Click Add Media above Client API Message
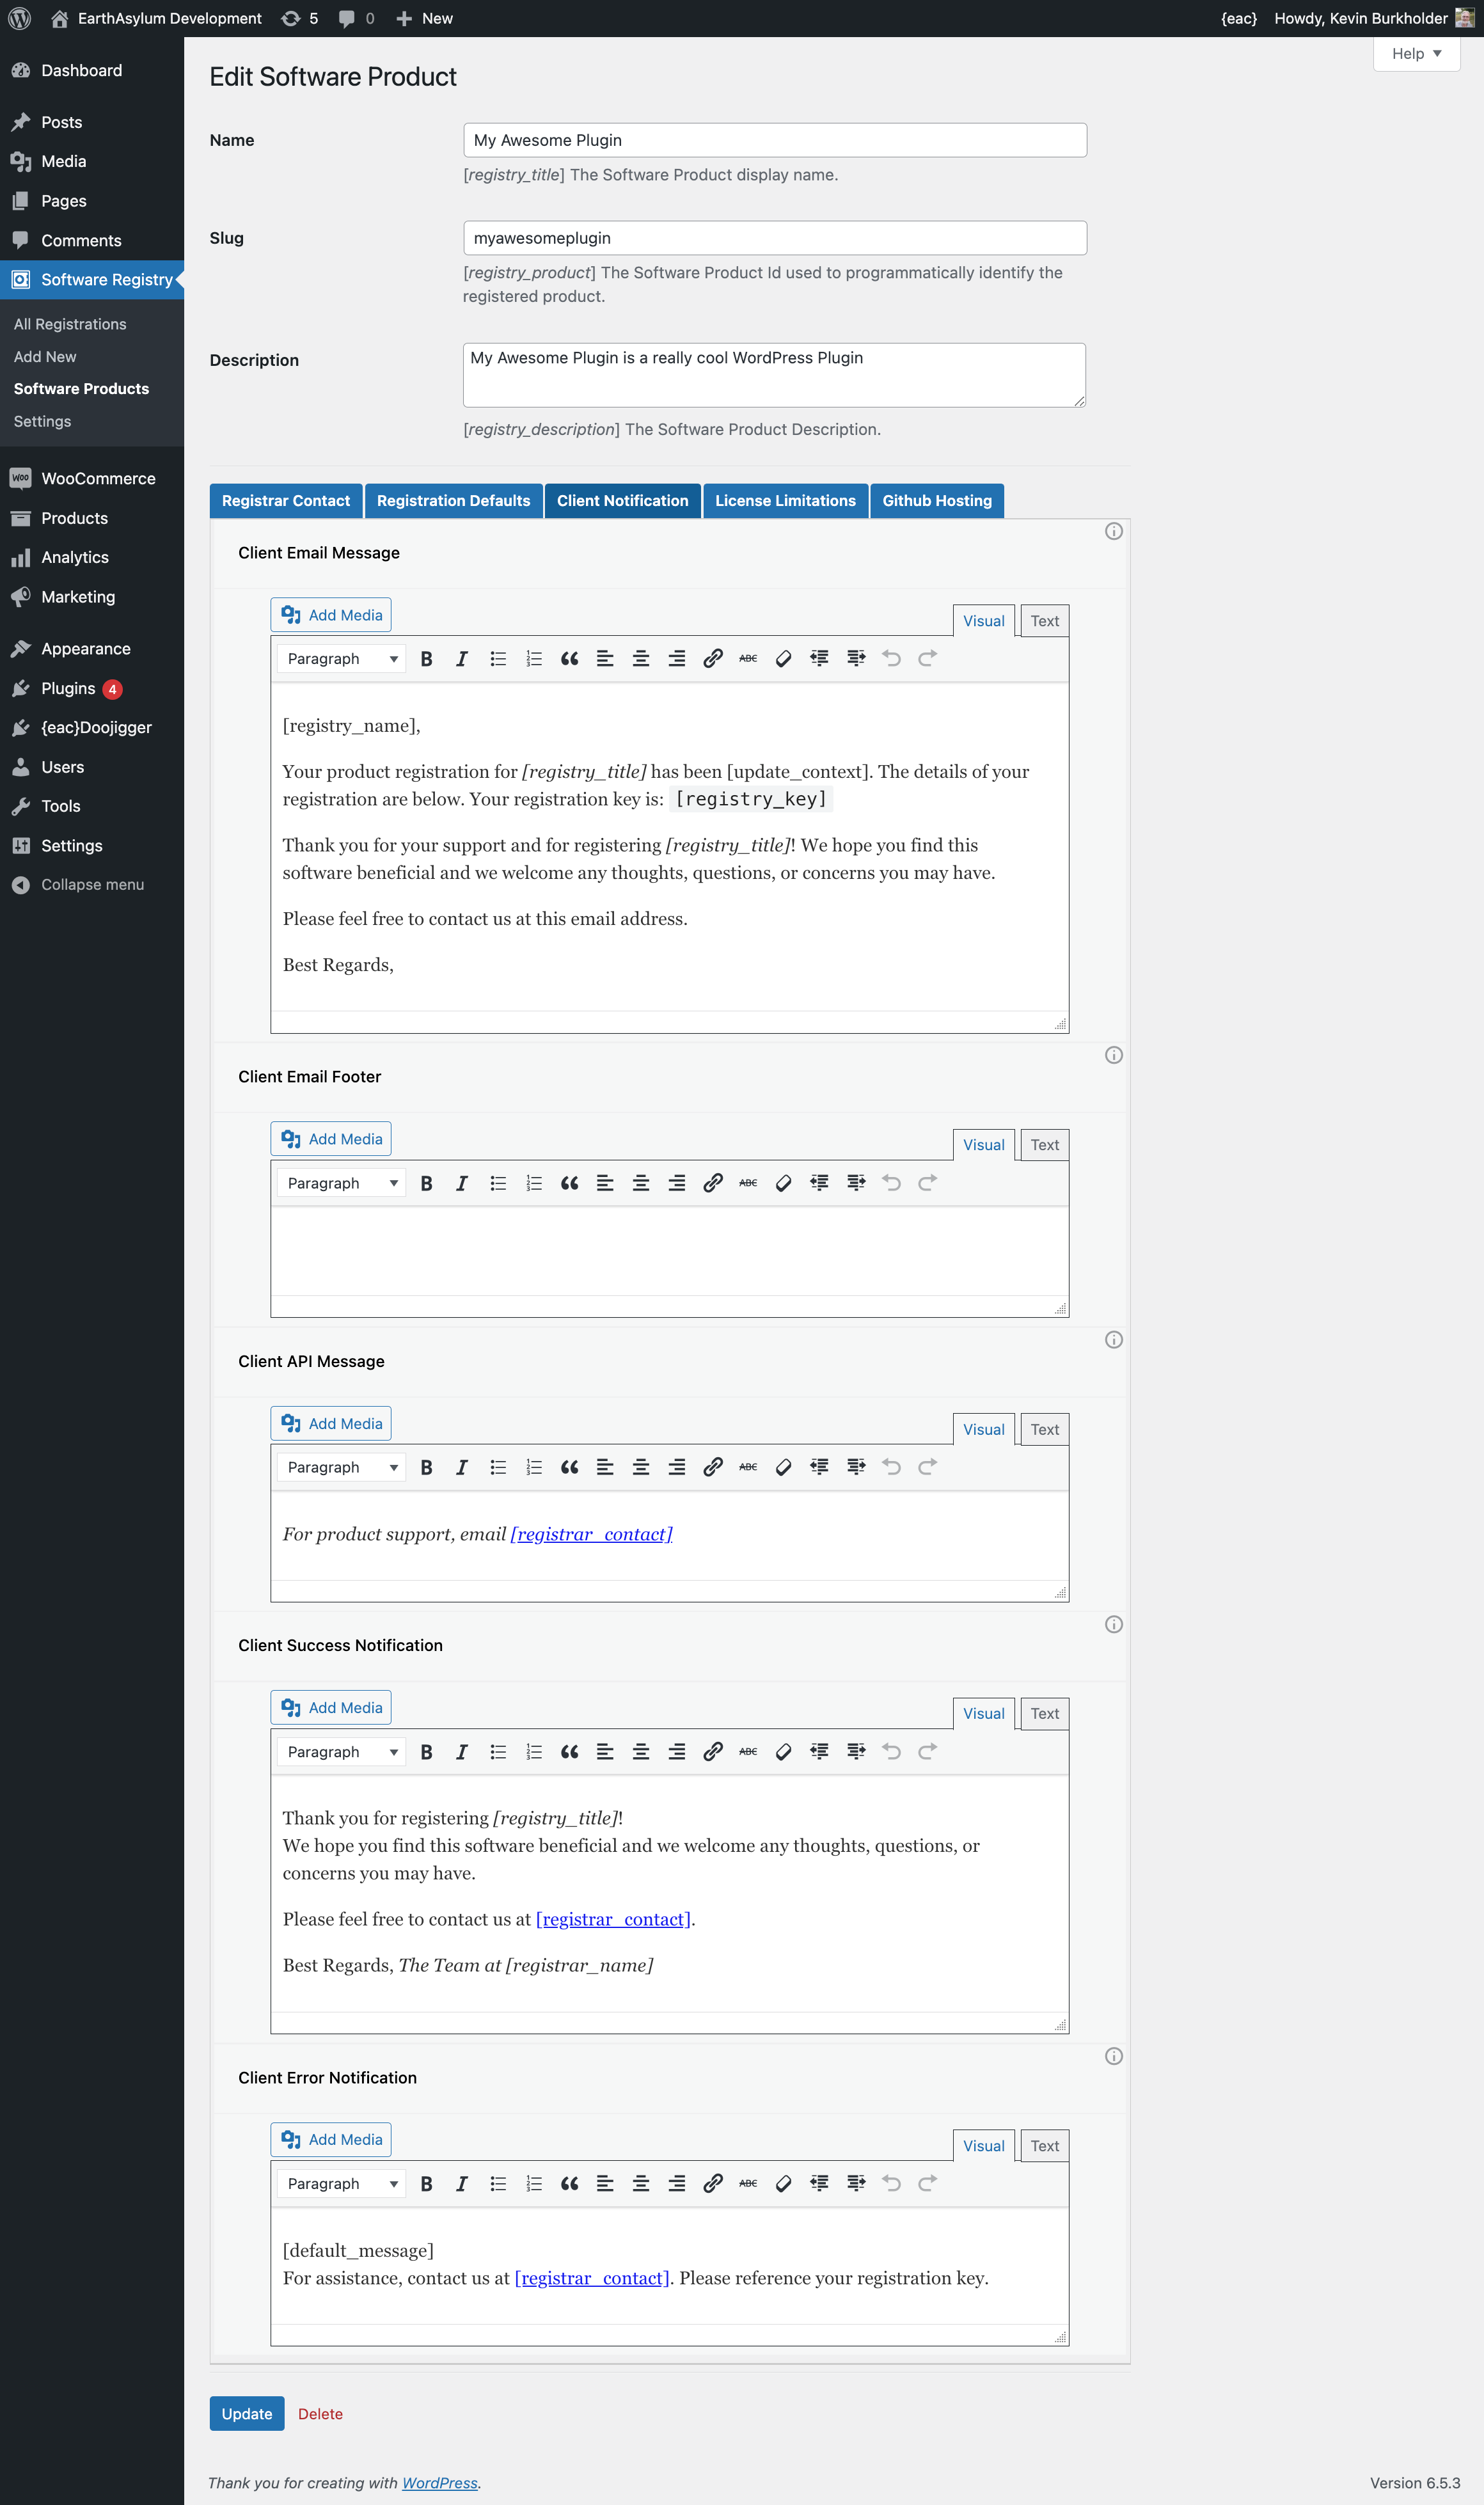The width and height of the screenshot is (1484, 2505). [331, 1423]
